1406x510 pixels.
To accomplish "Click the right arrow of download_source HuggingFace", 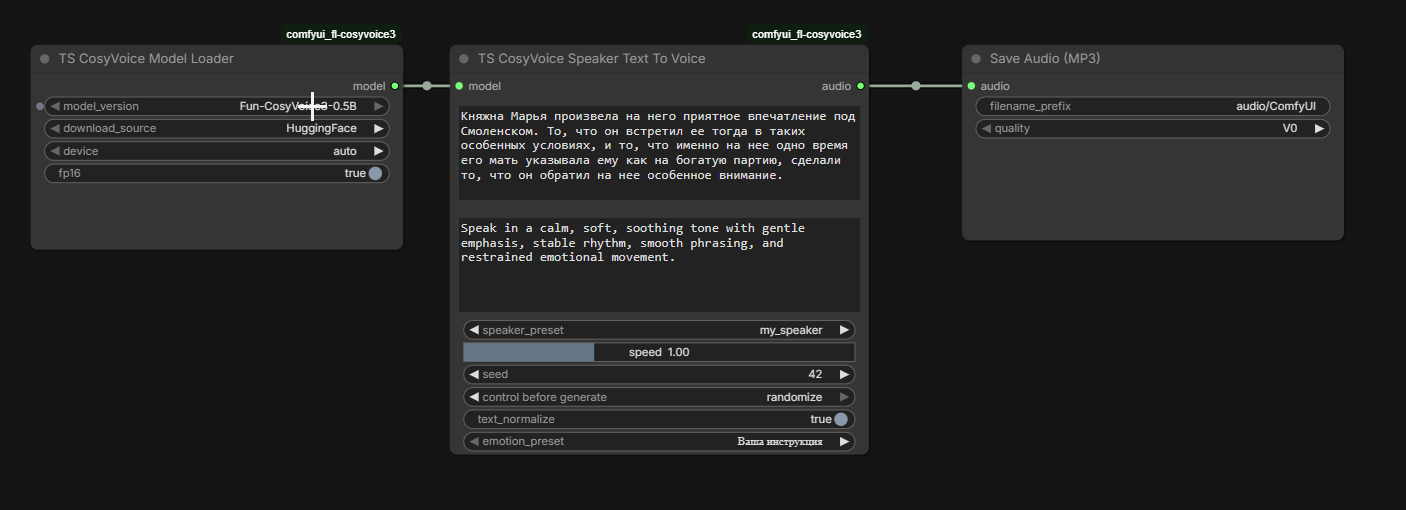I will (379, 128).
